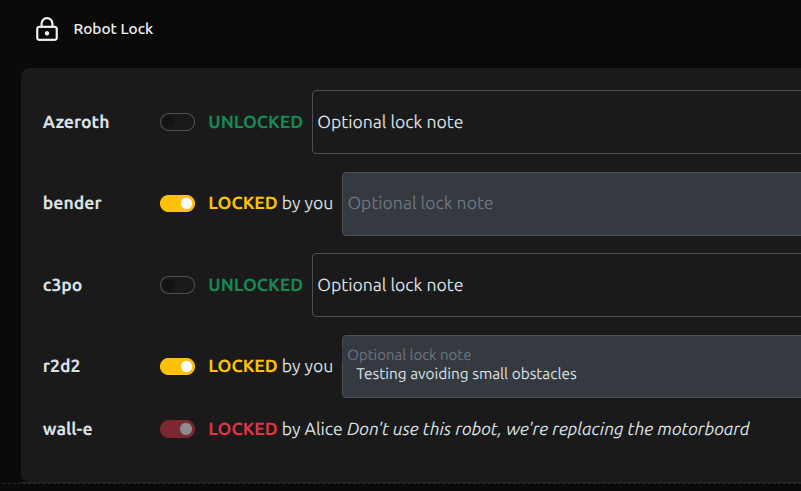
Task: Unlock r2d2 using its yellow toggle
Action: point(177,366)
